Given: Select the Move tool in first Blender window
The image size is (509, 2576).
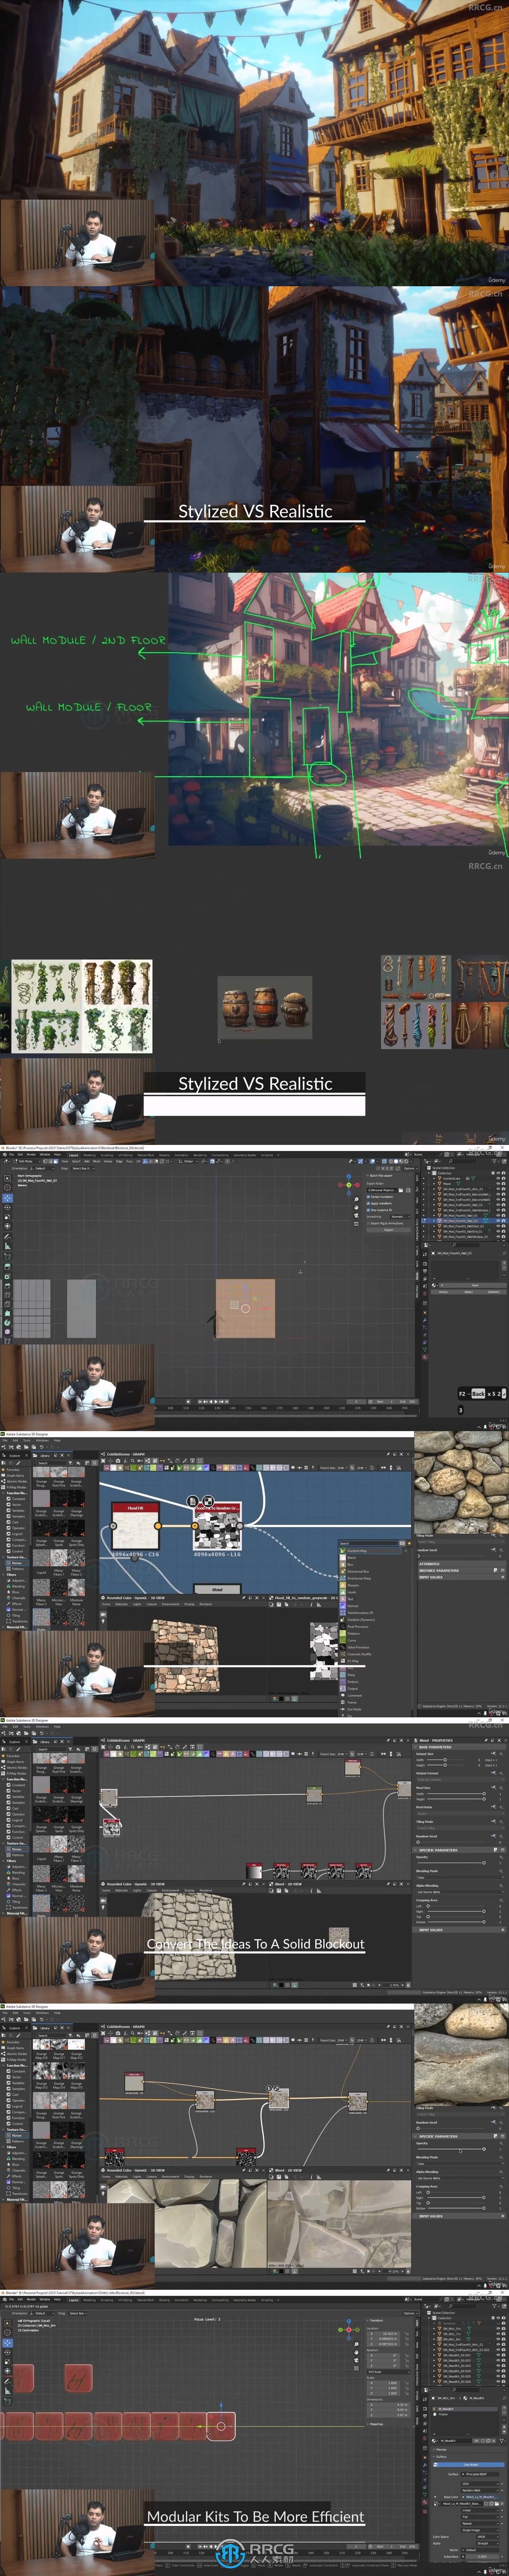Looking at the screenshot, I should (8, 1198).
